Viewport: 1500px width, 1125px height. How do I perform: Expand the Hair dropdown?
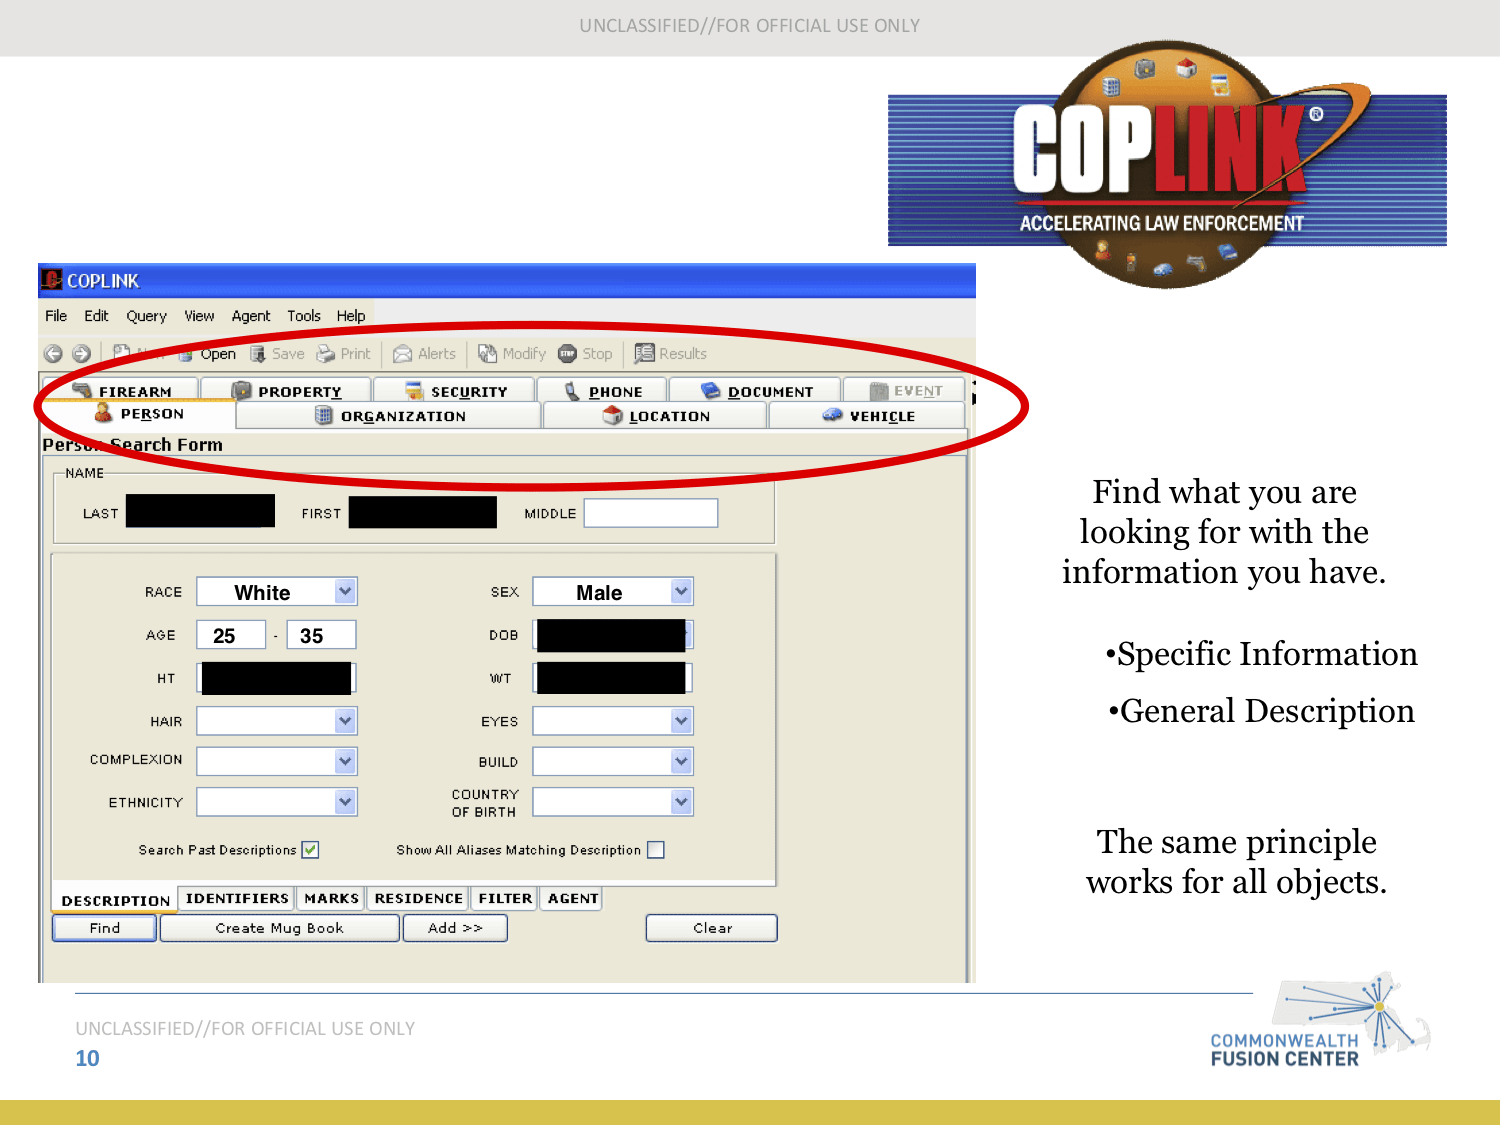(345, 720)
